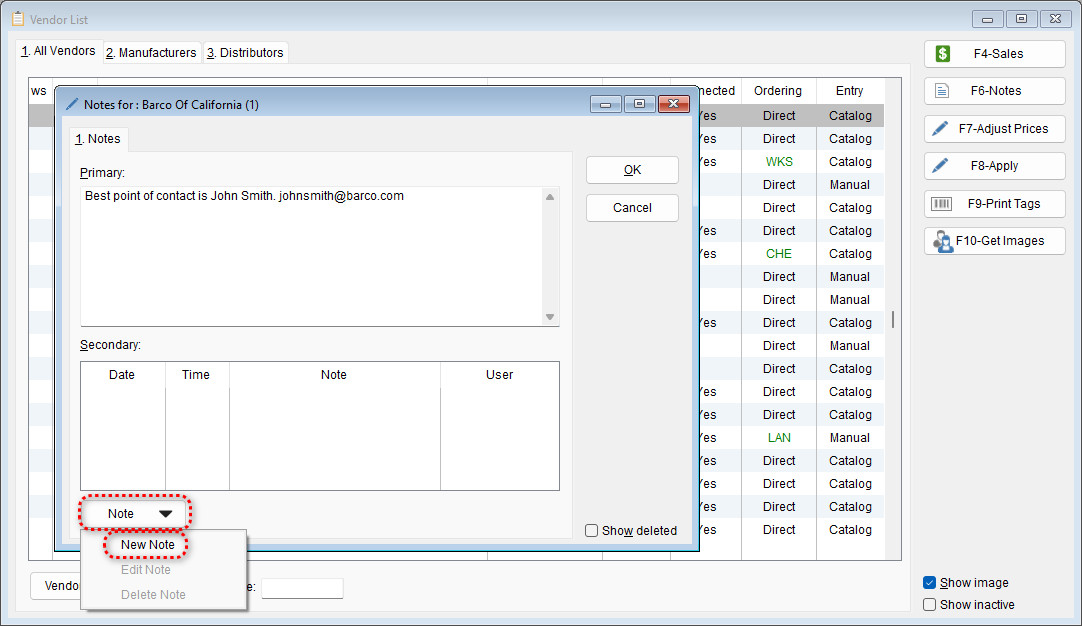This screenshot has width=1082, height=626.
Task: Choose New Note from the menu
Action: [x=148, y=545]
